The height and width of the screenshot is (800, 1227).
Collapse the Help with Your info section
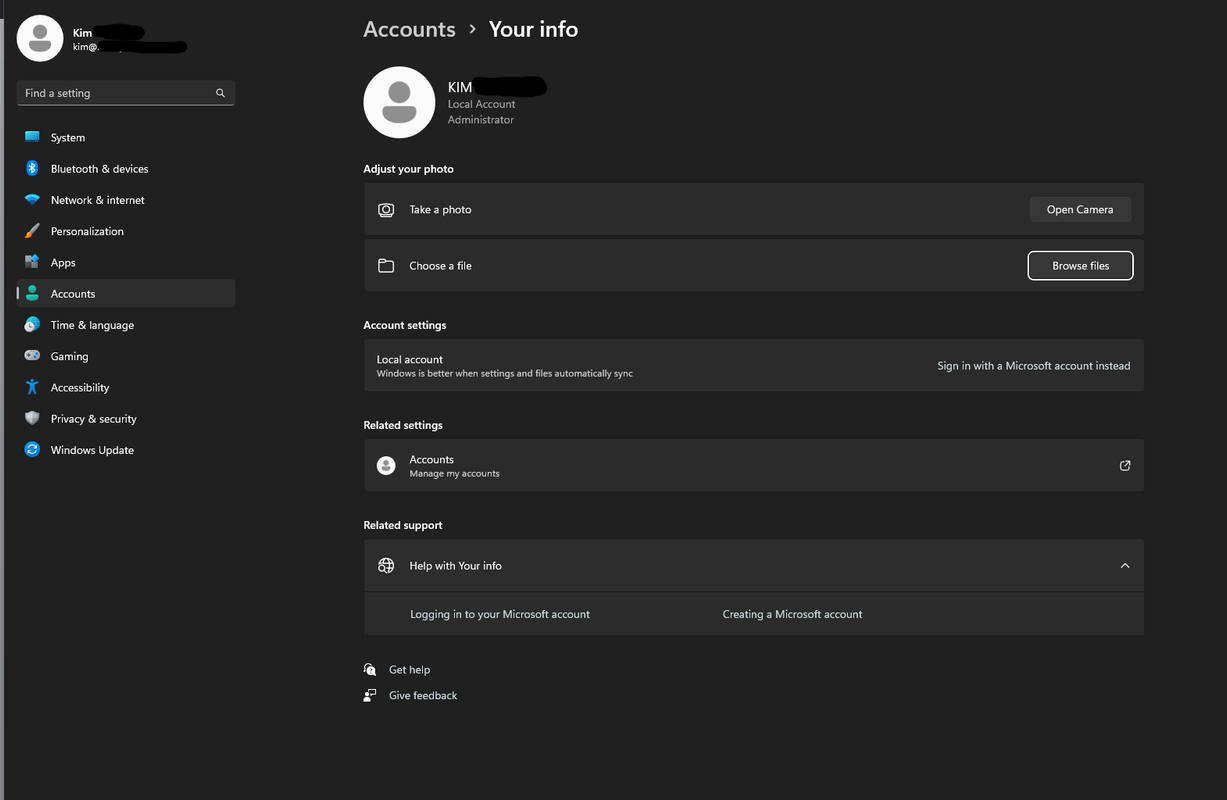(x=1125, y=565)
